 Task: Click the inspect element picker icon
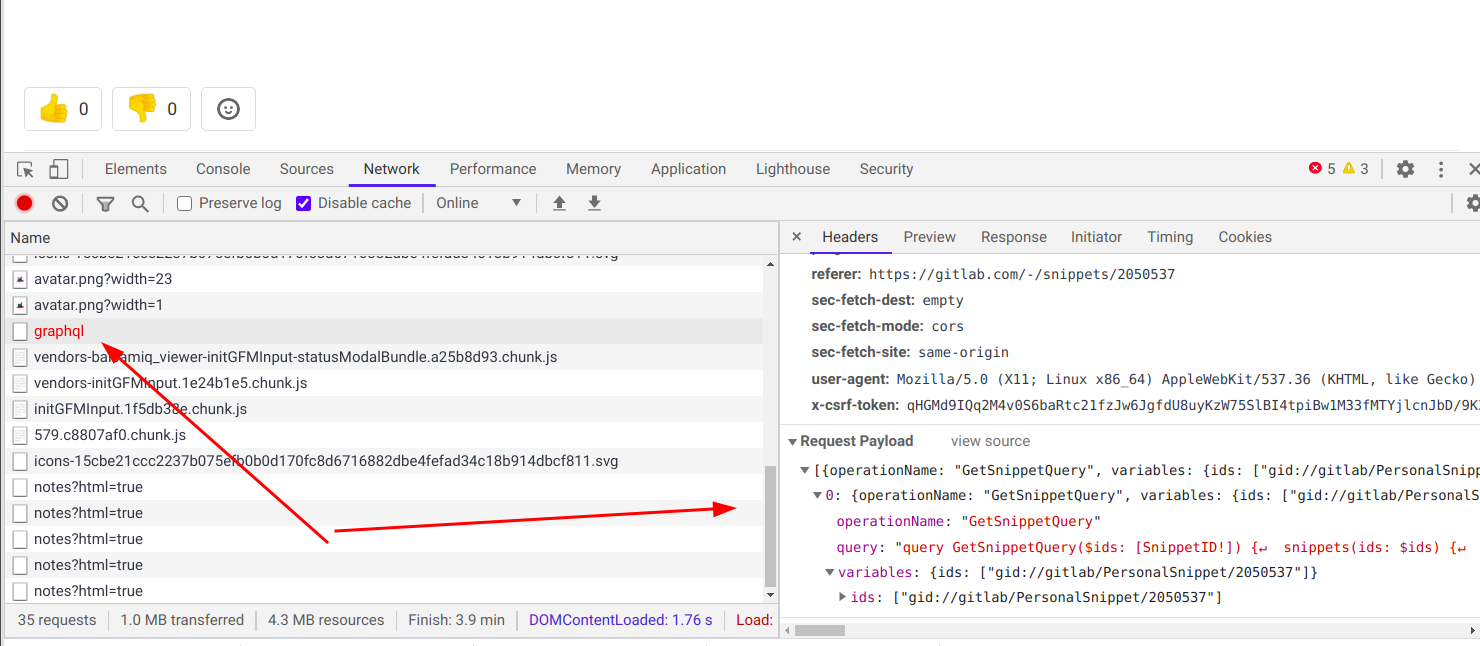(x=26, y=169)
